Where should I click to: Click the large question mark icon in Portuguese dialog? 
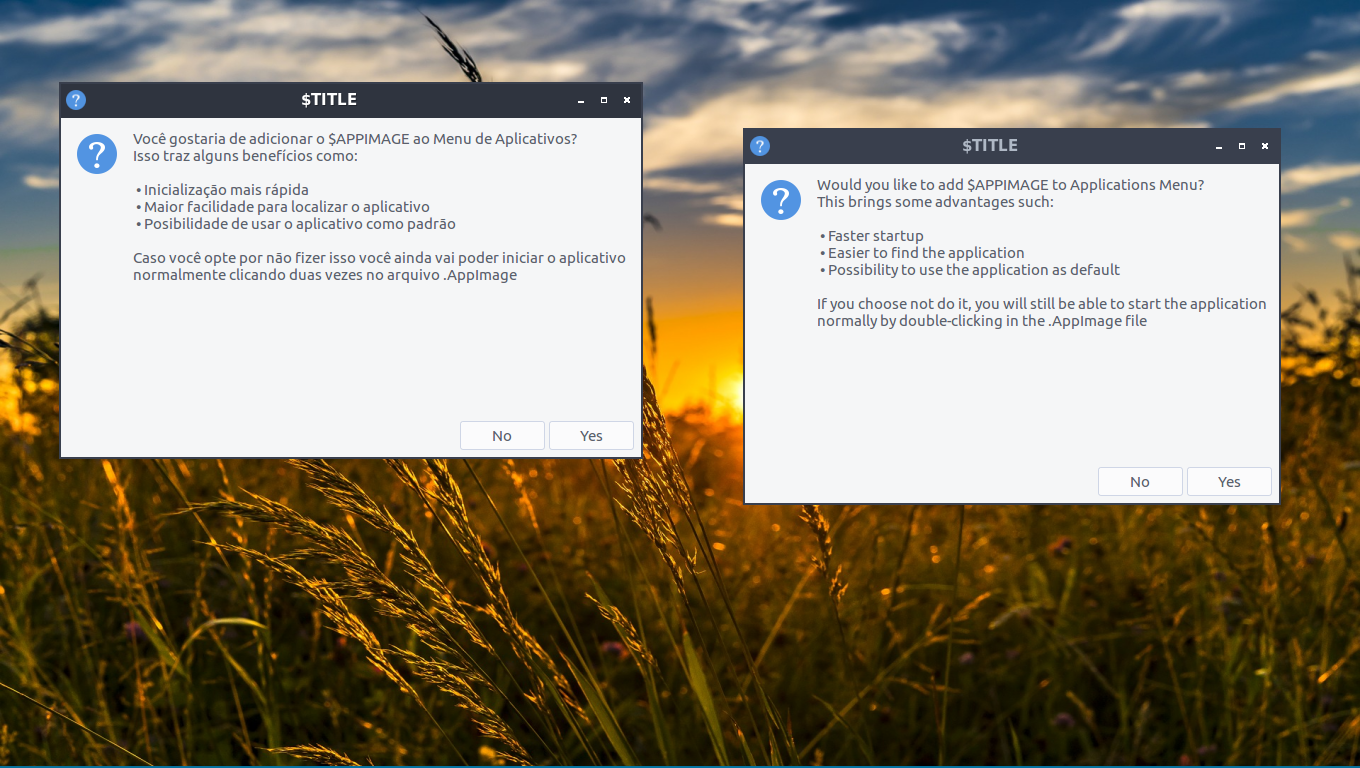click(x=97, y=153)
